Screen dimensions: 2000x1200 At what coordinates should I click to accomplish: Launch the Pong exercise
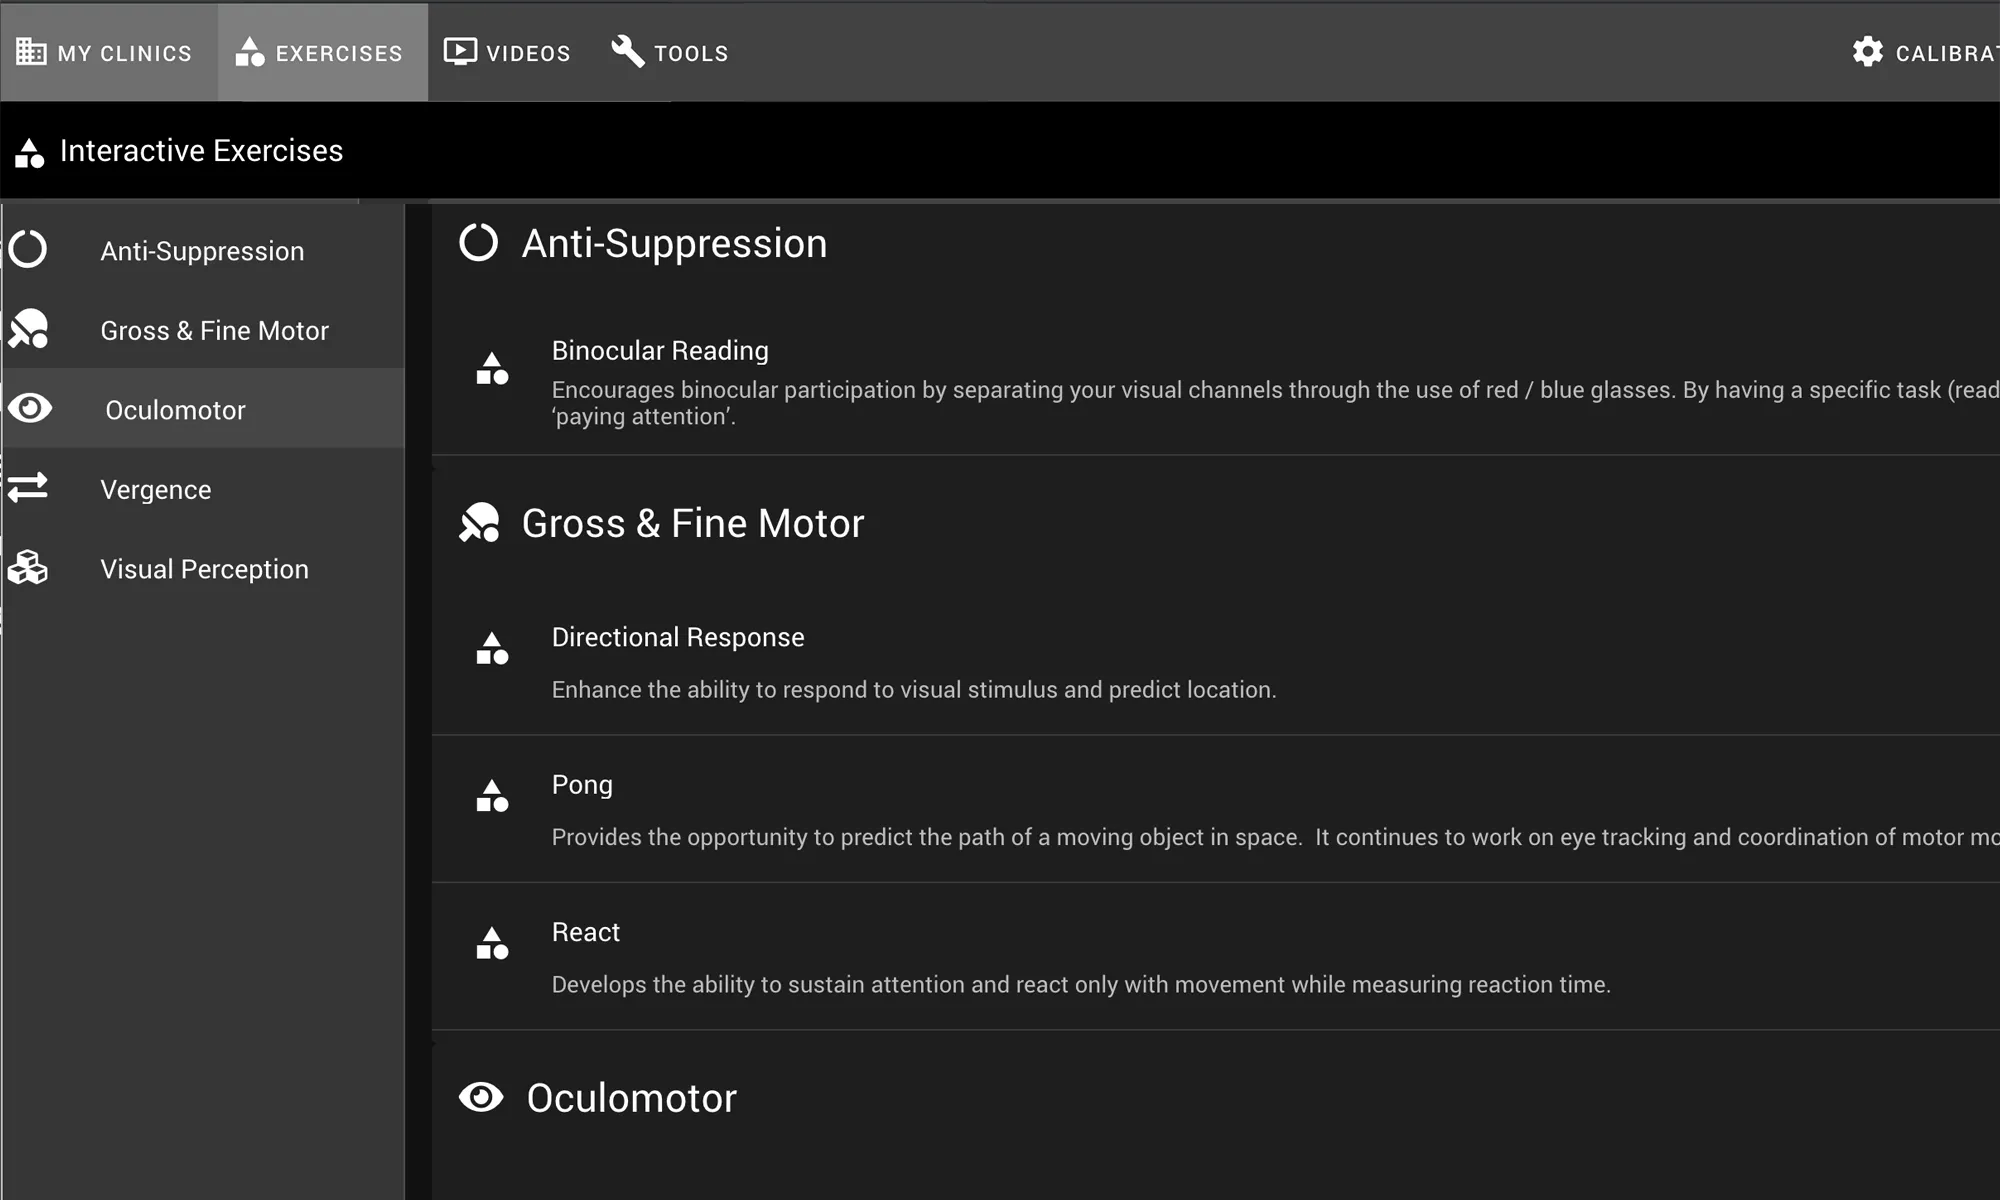click(582, 785)
